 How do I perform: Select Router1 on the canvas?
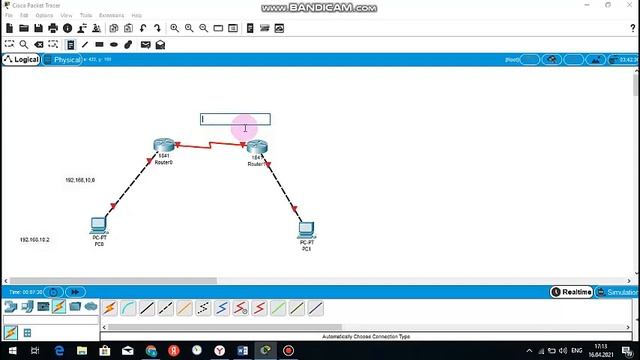(x=257, y=147)
